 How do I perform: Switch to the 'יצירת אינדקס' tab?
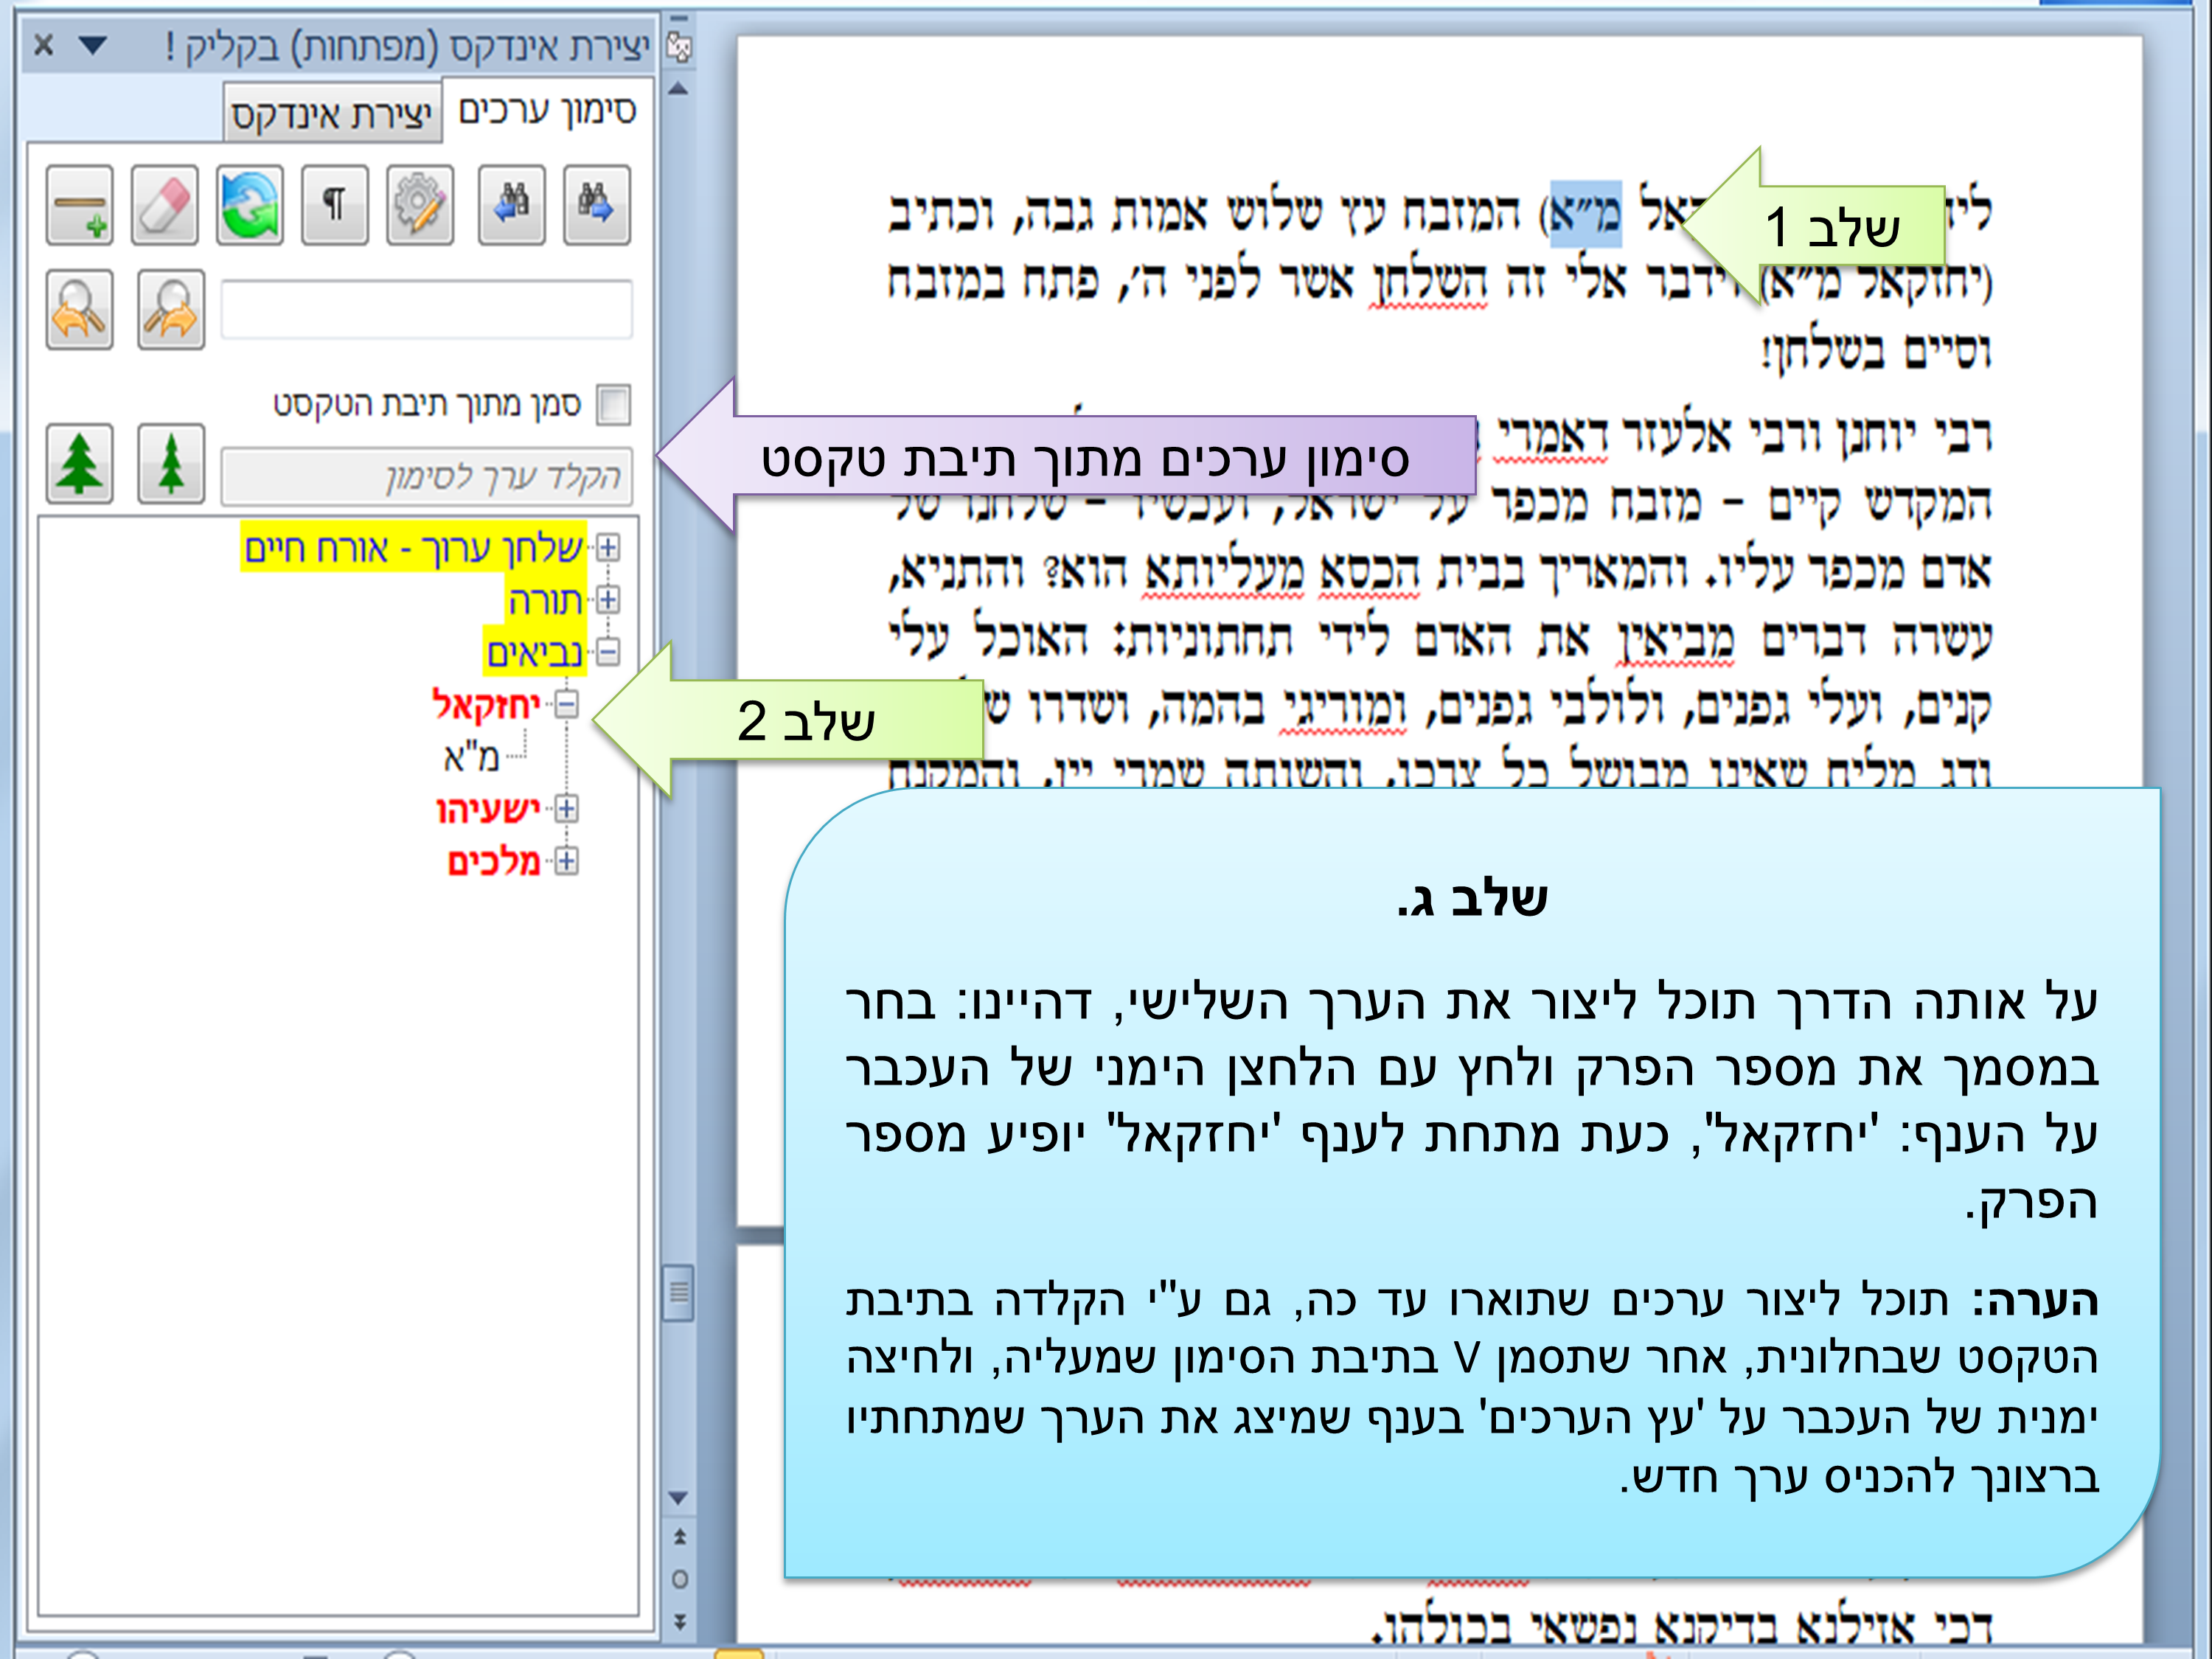tap(332, 114)
